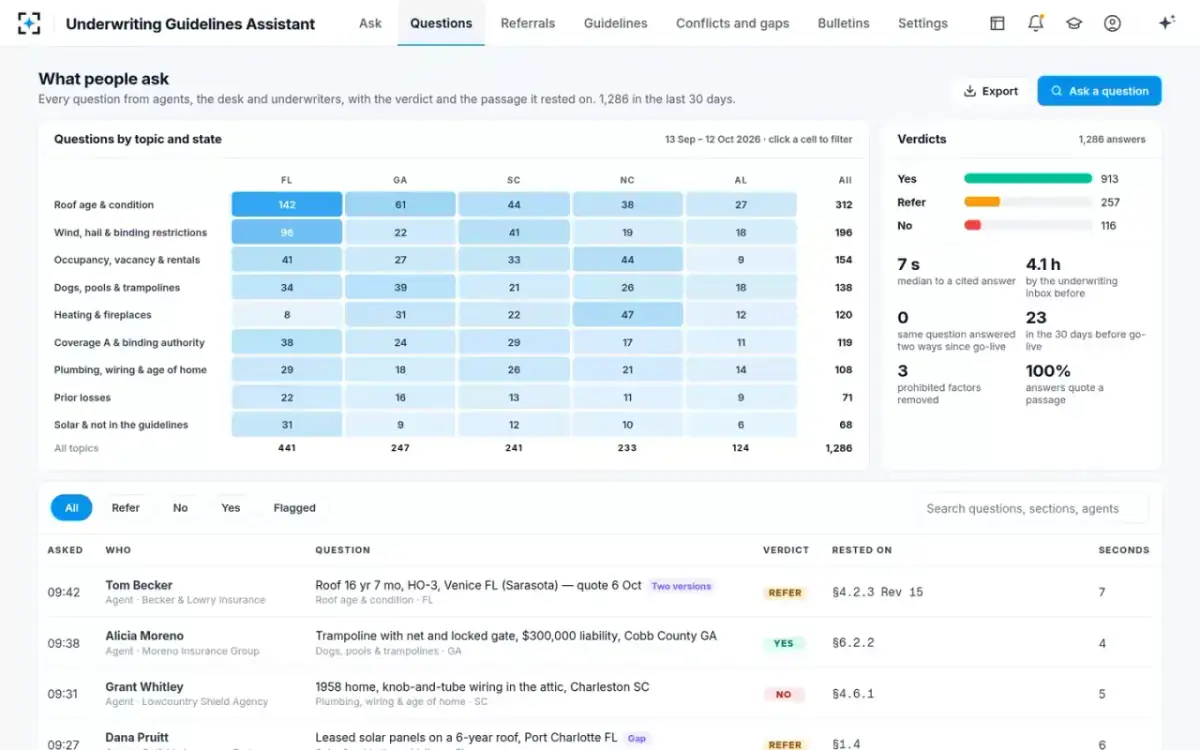Click the Yes verdict green bar
Image resolution: width=1200 pixels, height=750 pixels.
(x=1028, y=179)
